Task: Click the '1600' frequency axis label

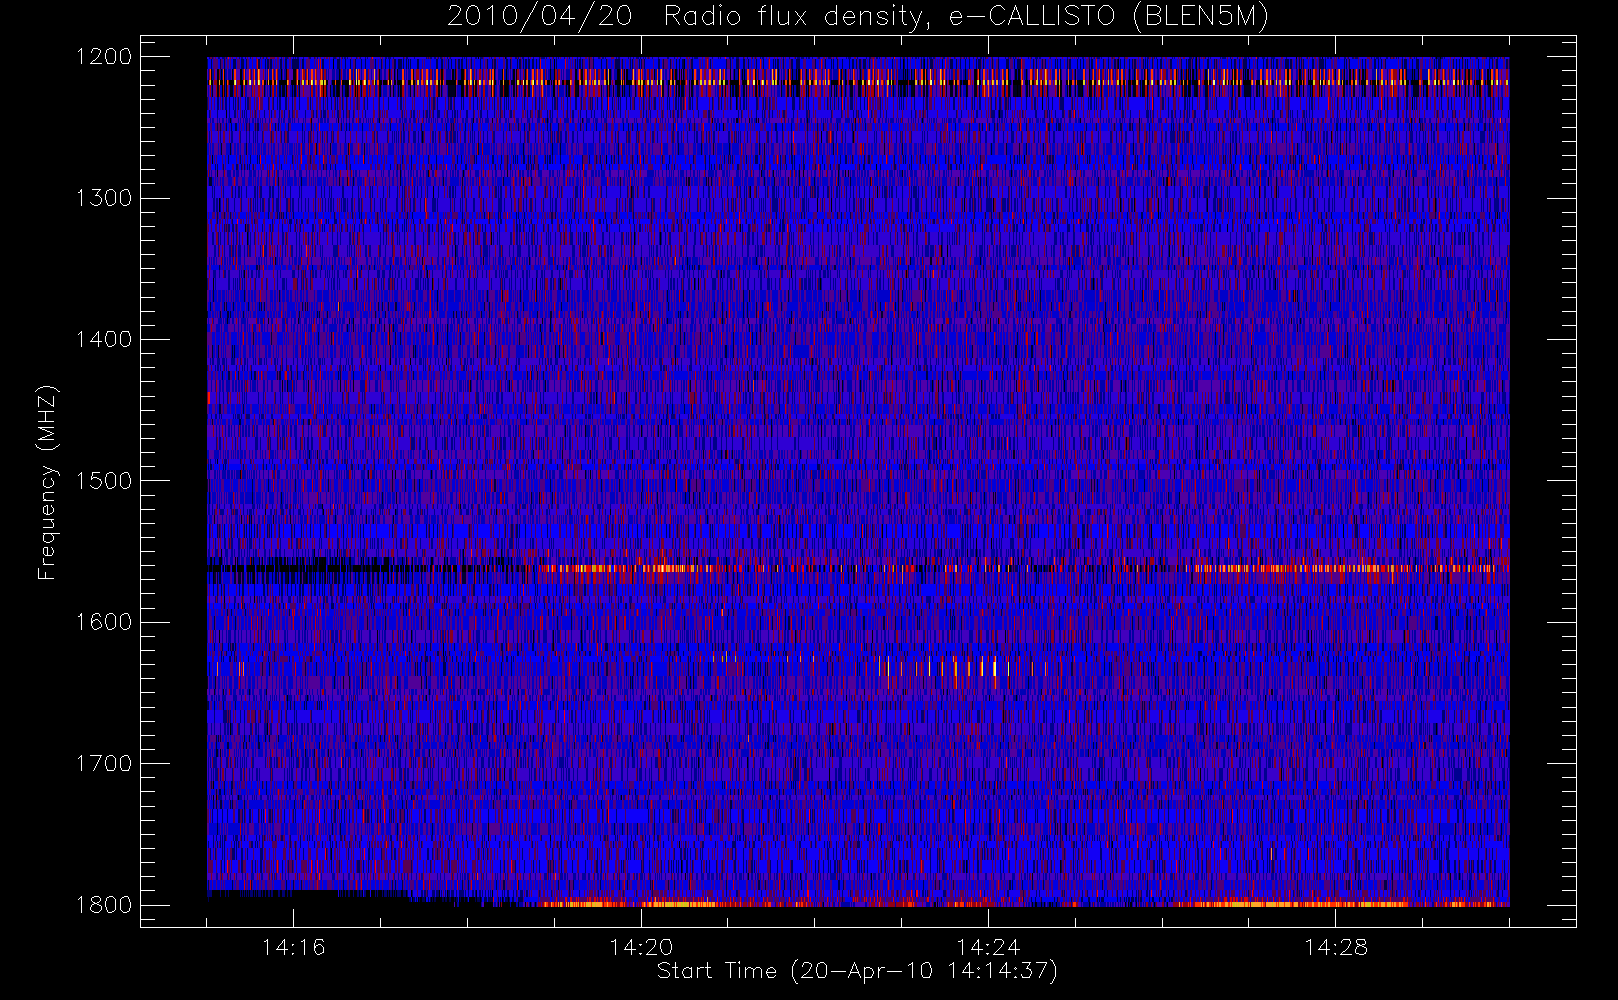Action: coord(104,622)
